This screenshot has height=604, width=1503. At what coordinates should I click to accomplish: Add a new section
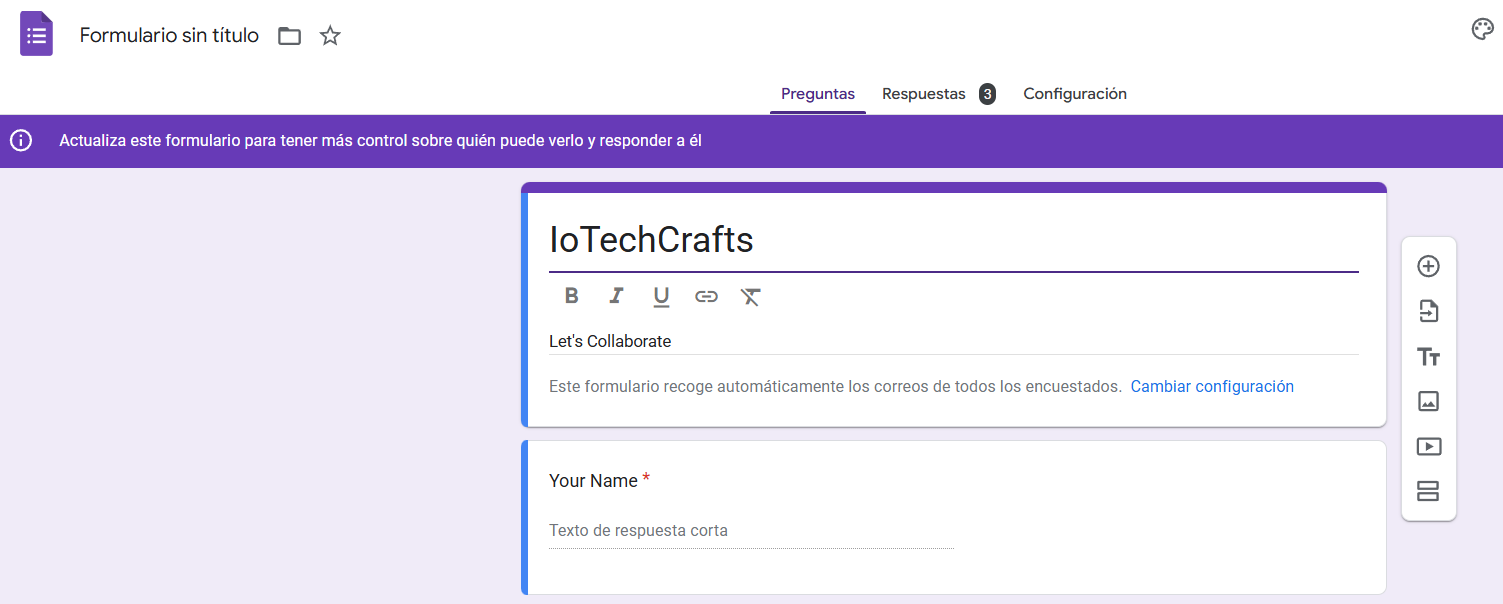pos(1428,491)
